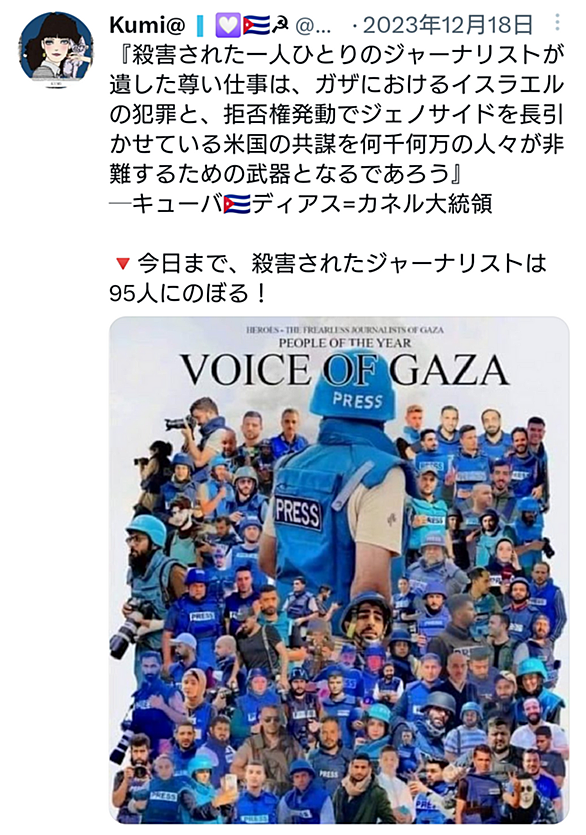Click the Cuban flag emoji in the username

pos(256,25)
